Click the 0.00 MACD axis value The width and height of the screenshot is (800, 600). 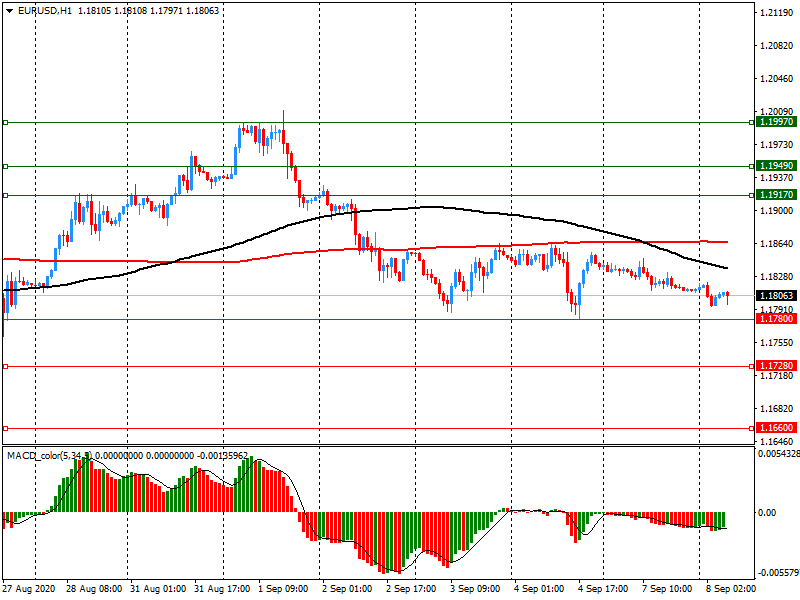pyautogui.click(x=767, y=513)
